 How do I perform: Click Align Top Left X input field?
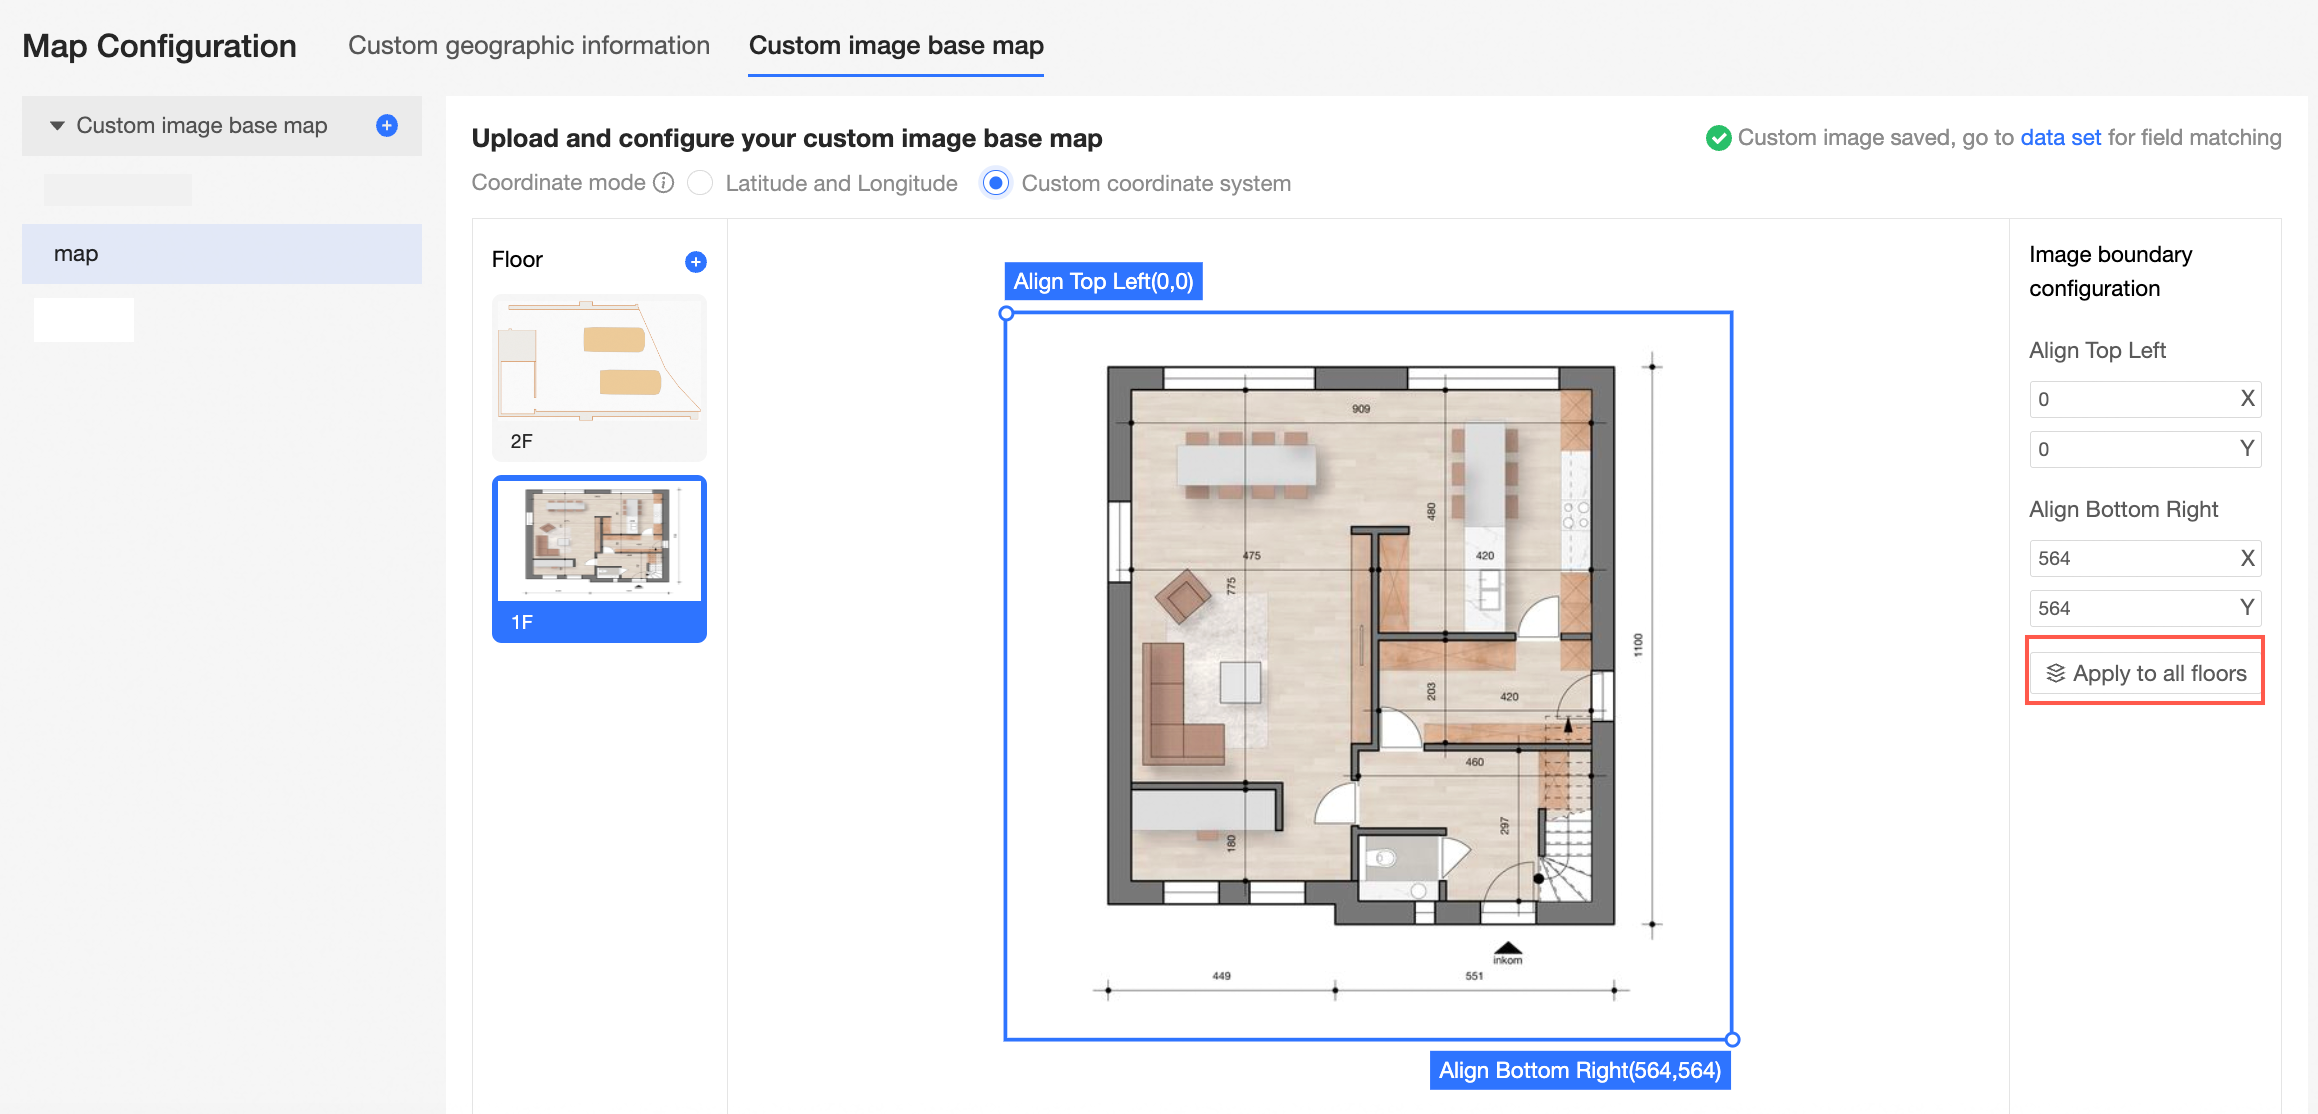click(2130, 399)
